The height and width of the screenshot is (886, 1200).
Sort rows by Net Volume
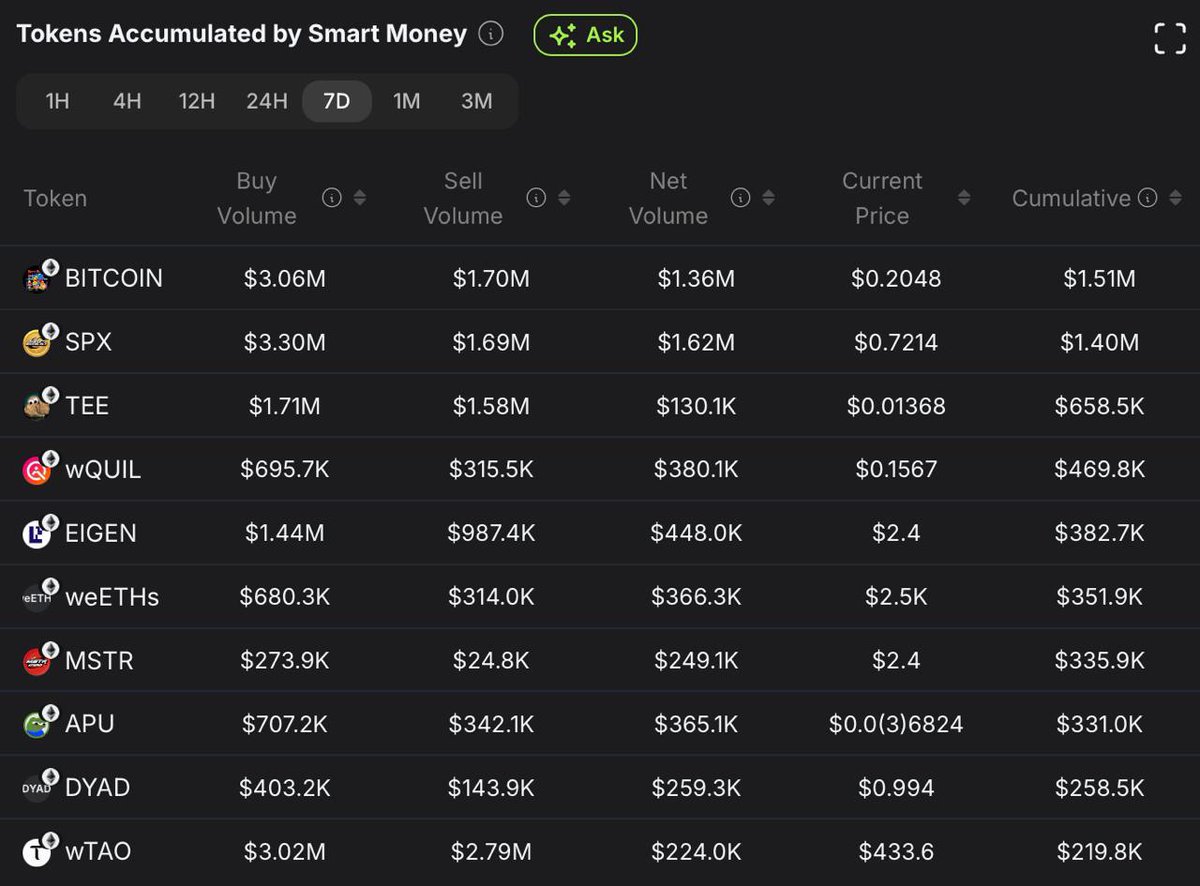(x=767, y=198)
